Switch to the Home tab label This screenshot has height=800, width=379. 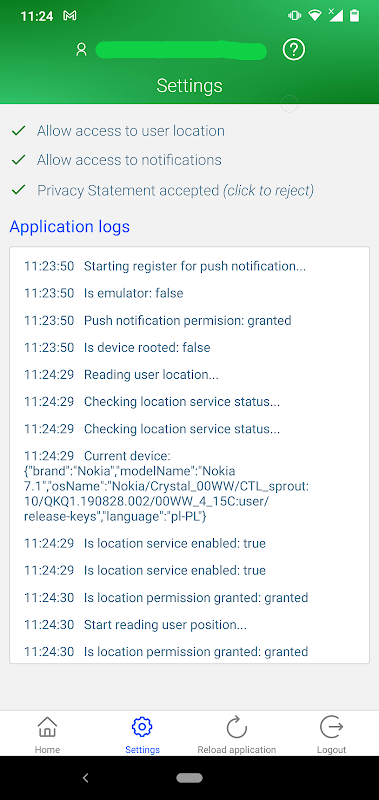[47, 749]
